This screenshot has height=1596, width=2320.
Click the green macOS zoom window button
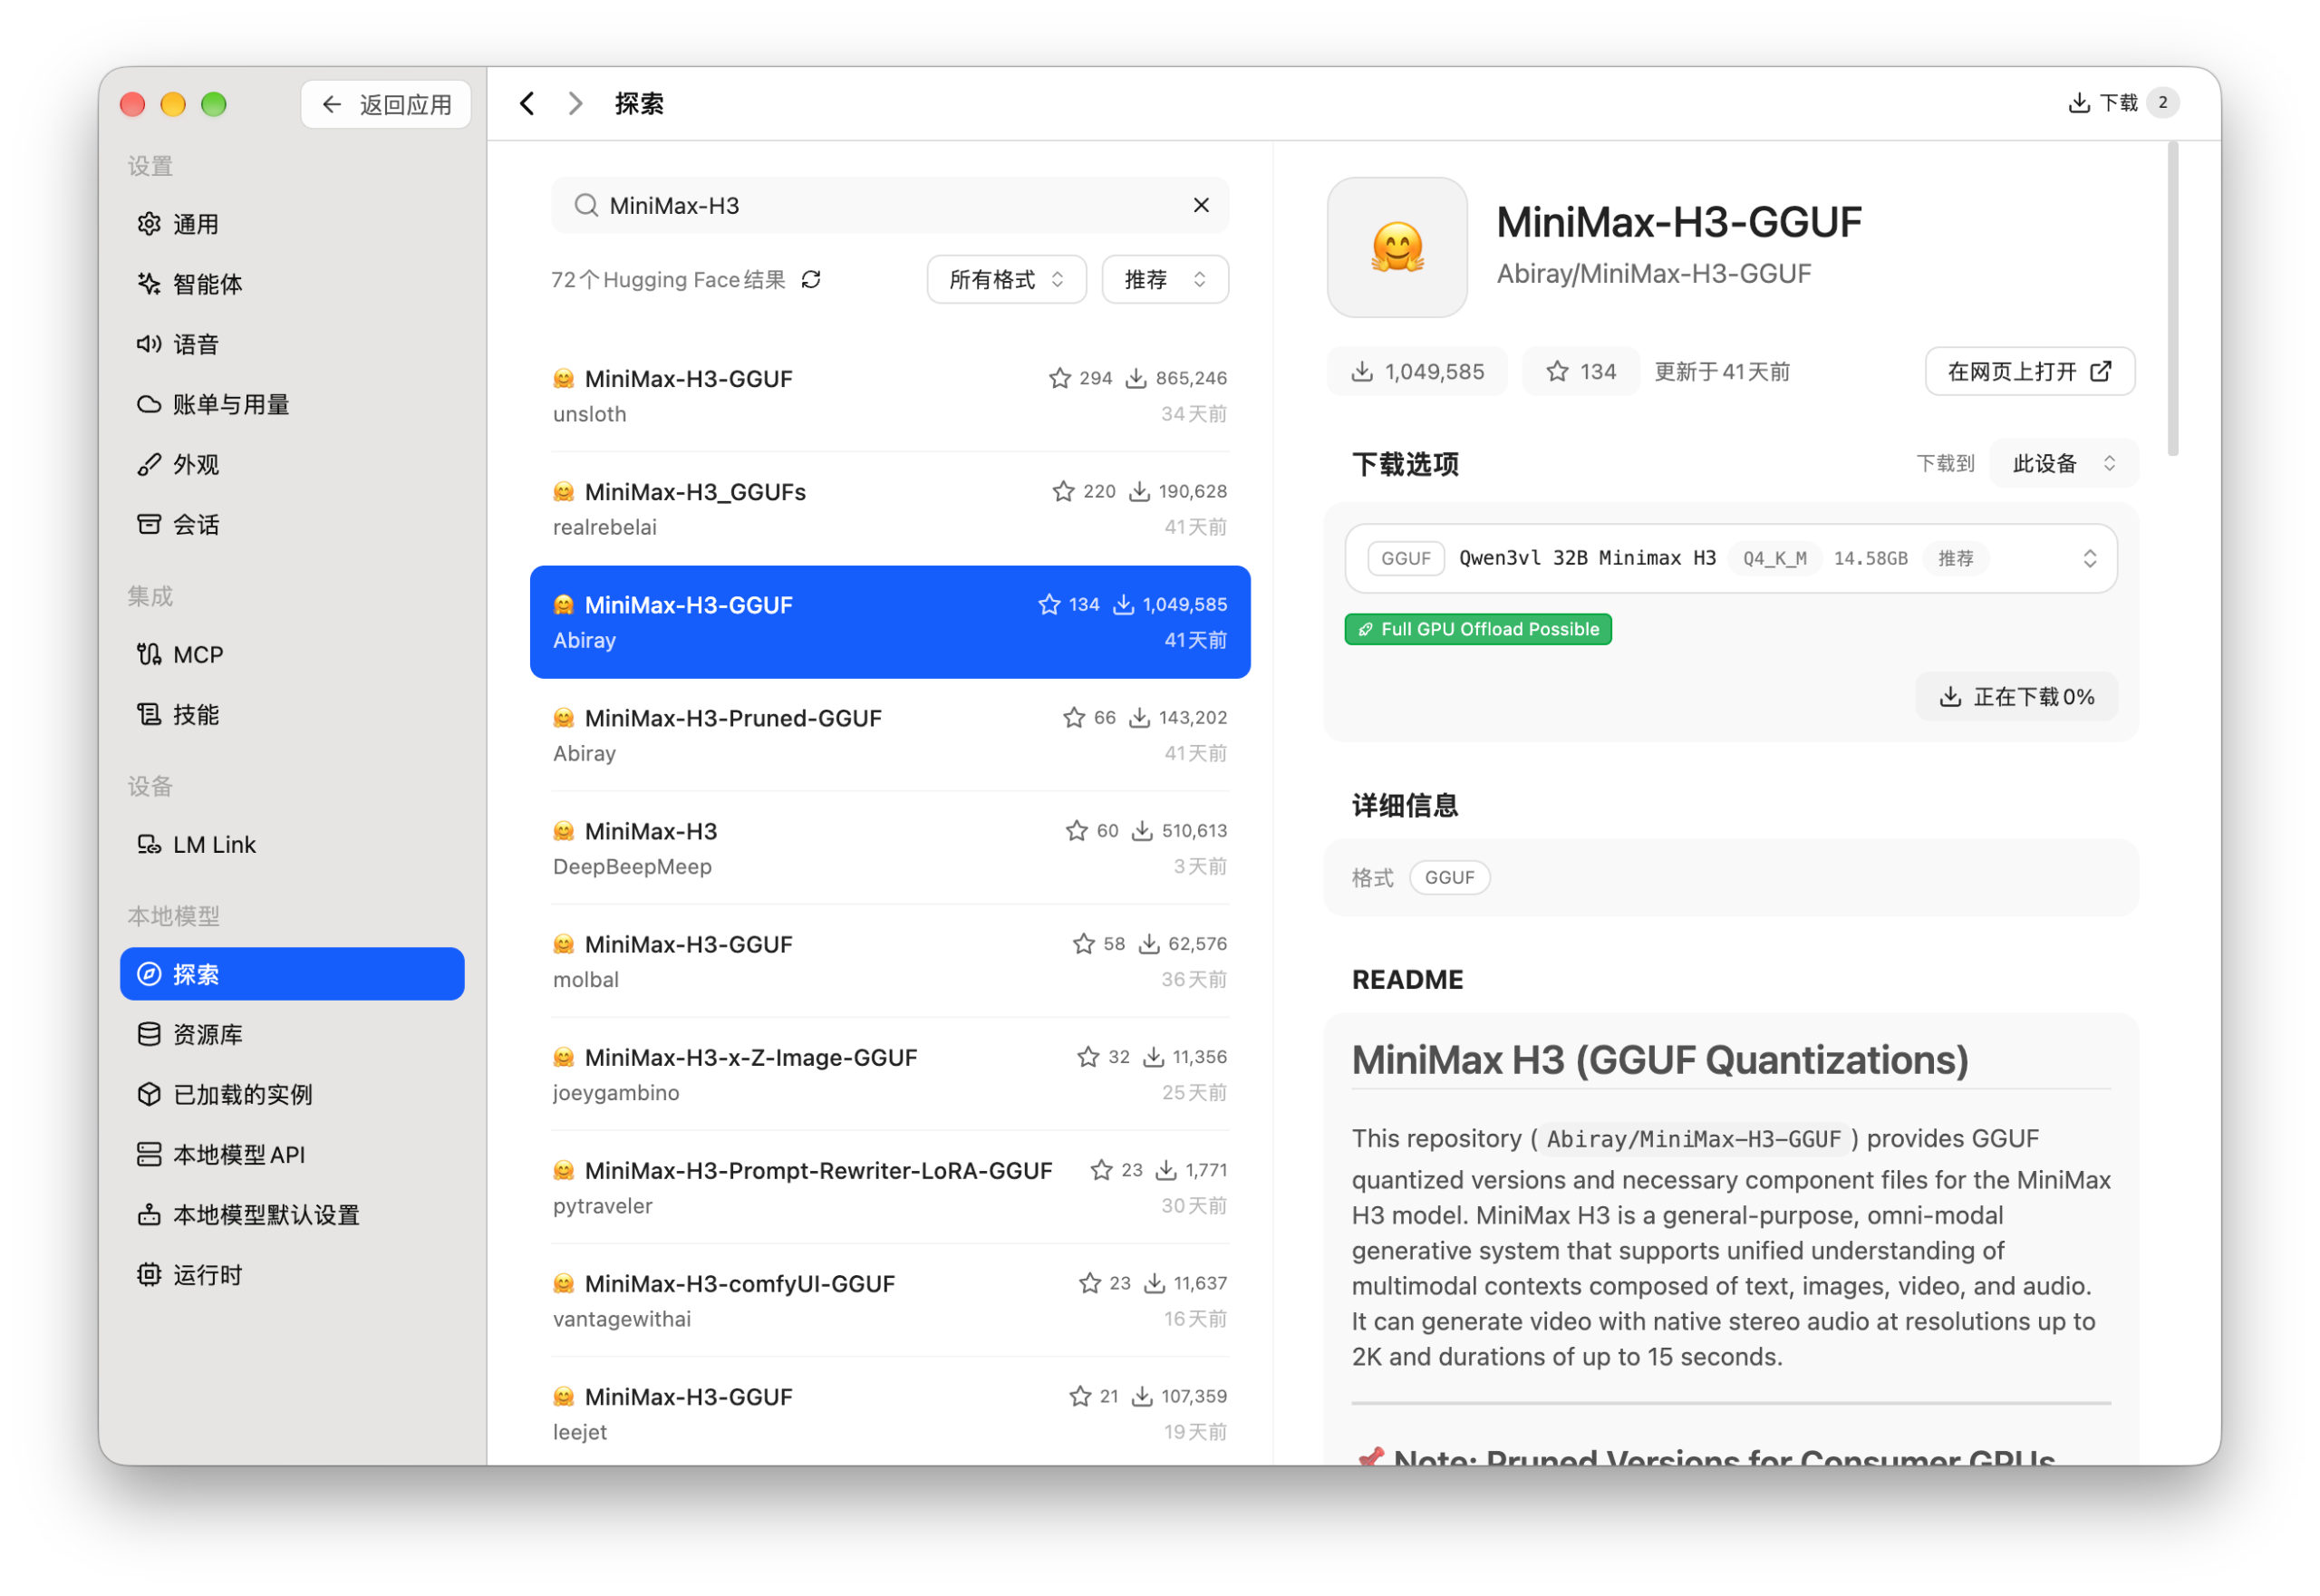tap(214, 104)
